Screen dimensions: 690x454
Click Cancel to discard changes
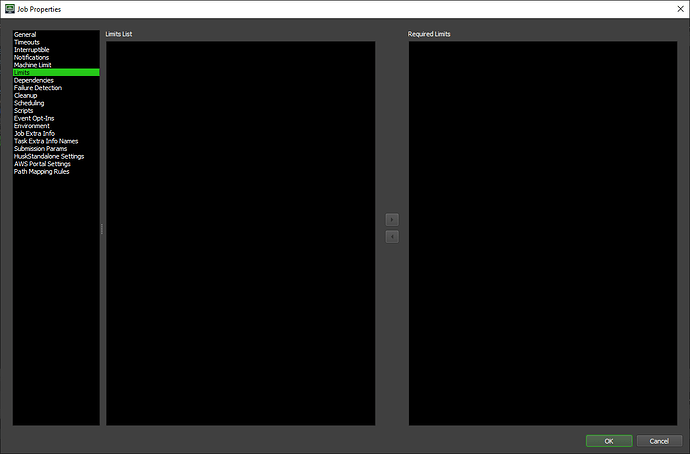[659, 441]
